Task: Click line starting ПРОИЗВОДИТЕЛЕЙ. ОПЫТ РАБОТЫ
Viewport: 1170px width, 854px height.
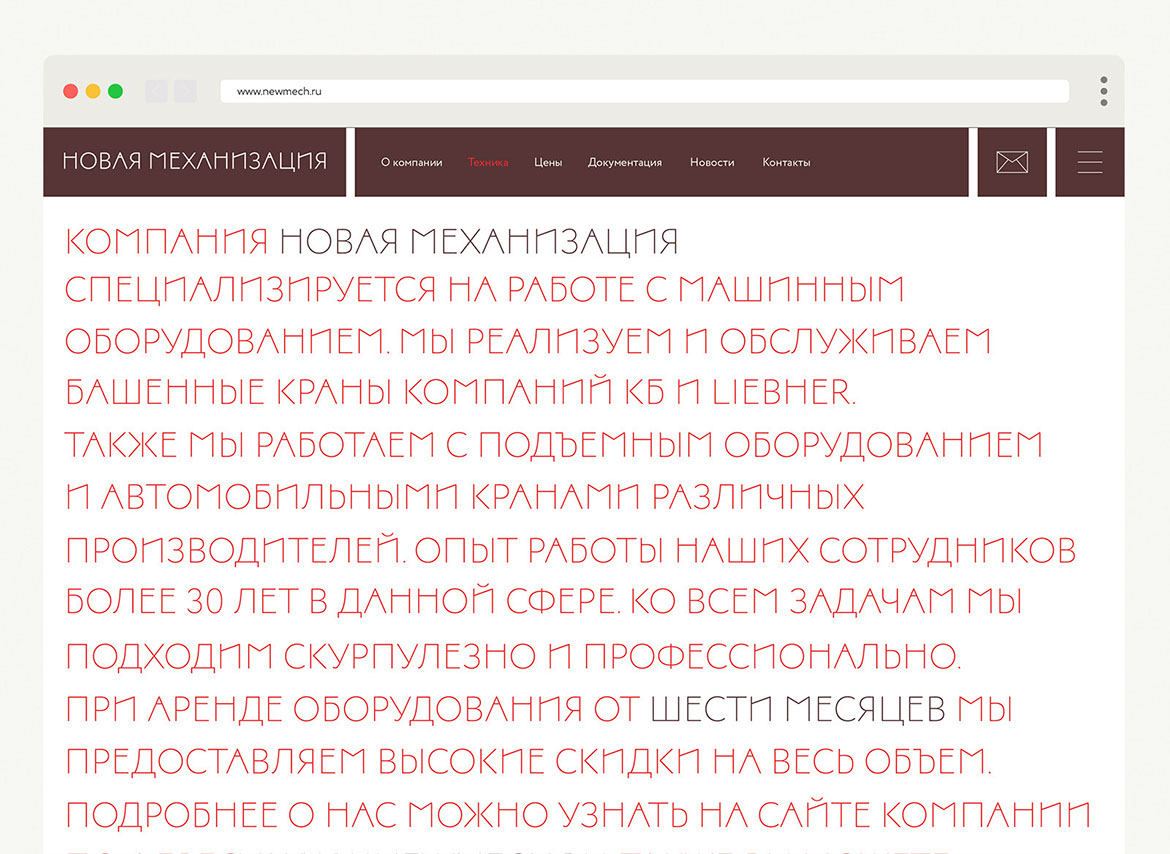Action: 571,550
